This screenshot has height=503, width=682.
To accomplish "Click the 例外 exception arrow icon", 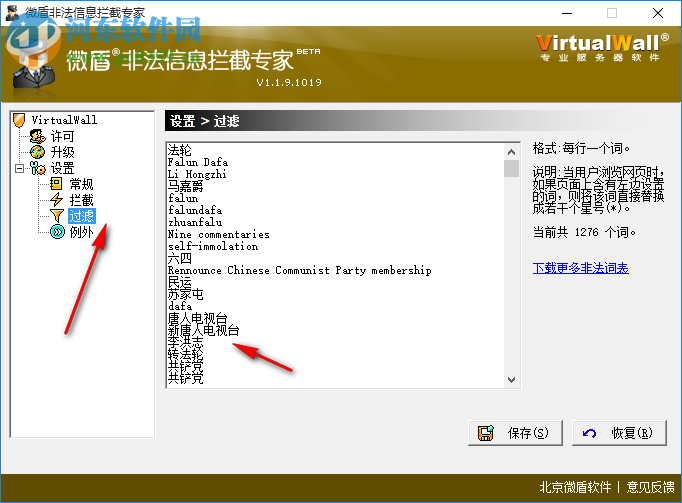I will point(57,232).
